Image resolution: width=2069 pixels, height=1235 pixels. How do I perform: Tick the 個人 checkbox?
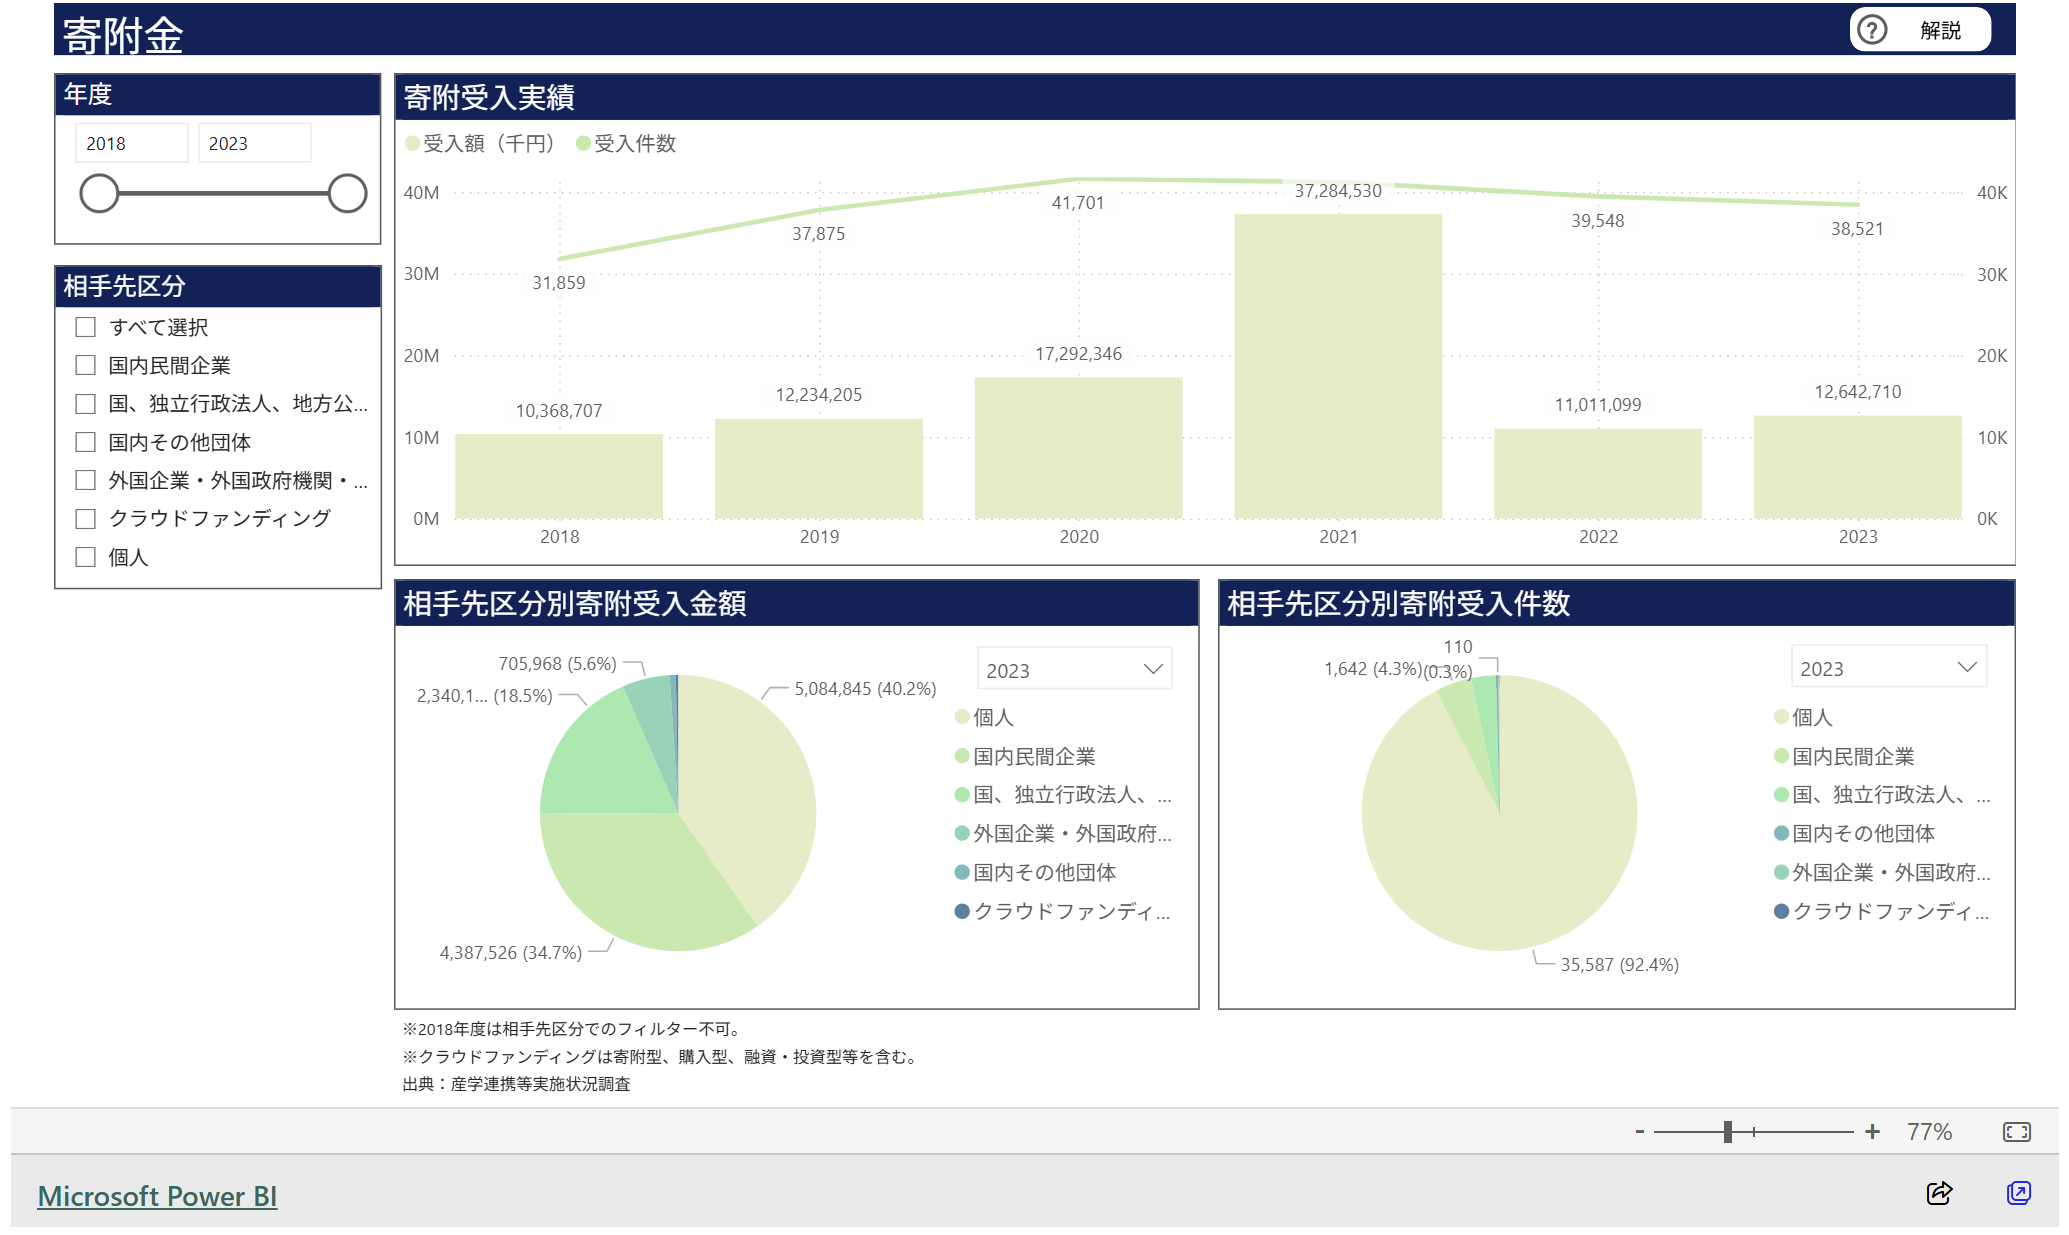click(x=86, y=557)
